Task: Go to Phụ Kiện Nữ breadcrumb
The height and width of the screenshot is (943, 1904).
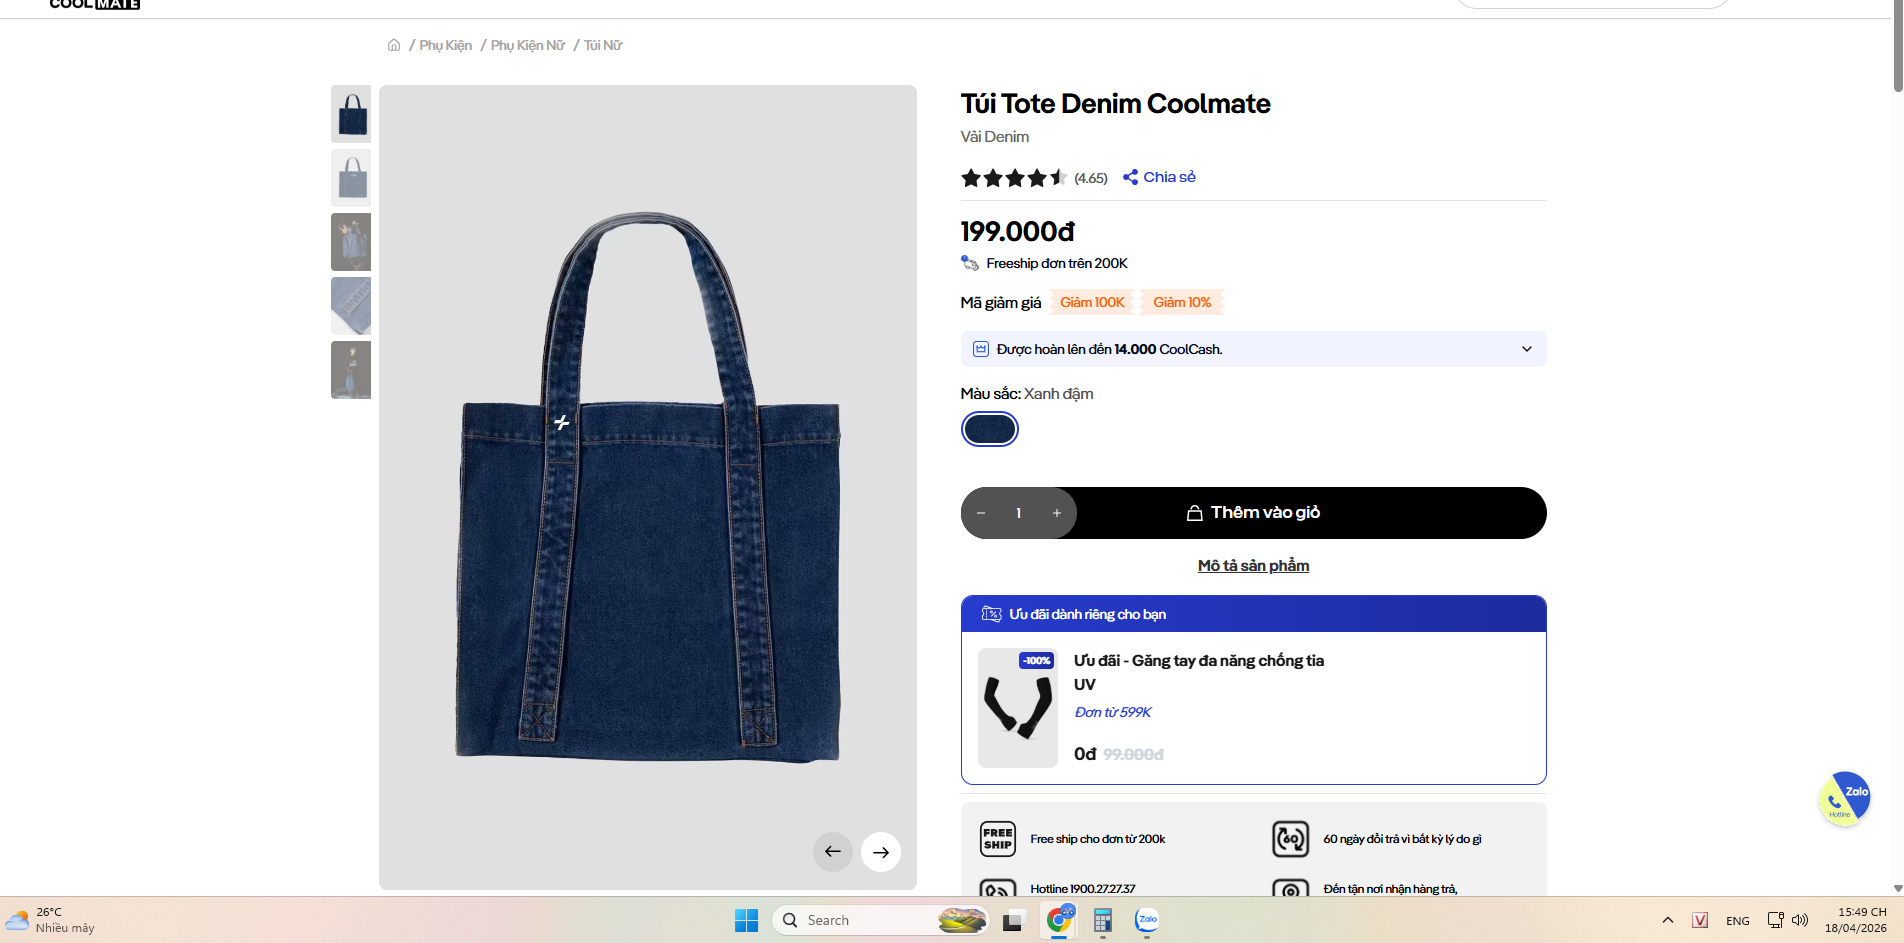Action: (x=528, y=45)
